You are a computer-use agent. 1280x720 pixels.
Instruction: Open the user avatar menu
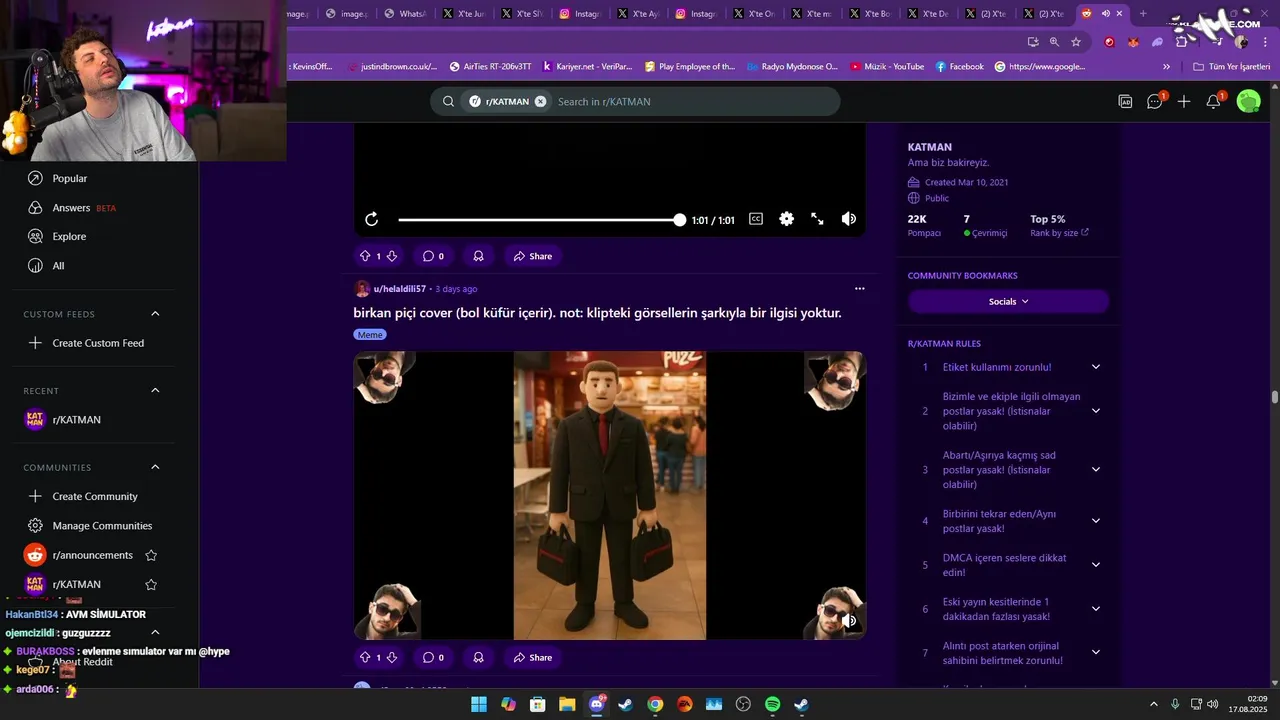pyautogui.click(x=1248, y=101)
